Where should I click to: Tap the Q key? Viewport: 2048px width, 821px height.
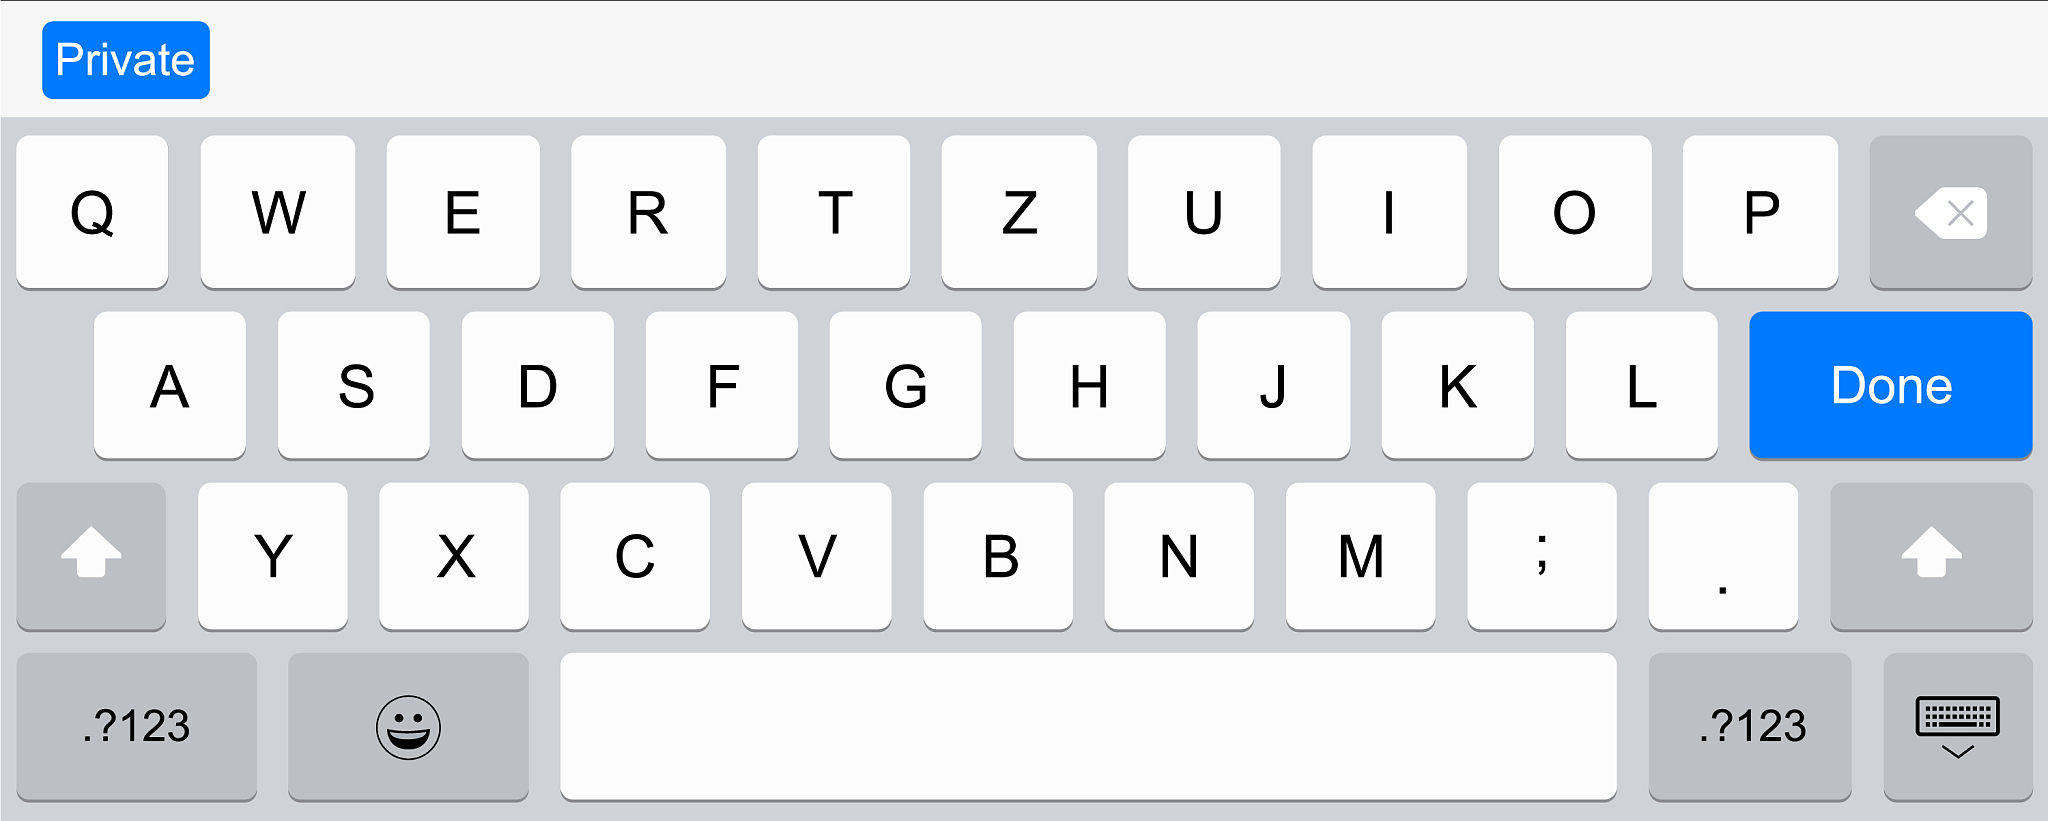point(92,212)
